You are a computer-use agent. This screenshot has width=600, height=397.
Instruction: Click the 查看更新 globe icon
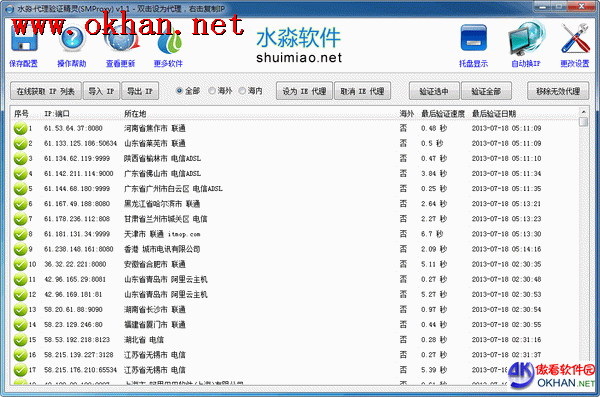pyautogui.click(x=120, y=39)
